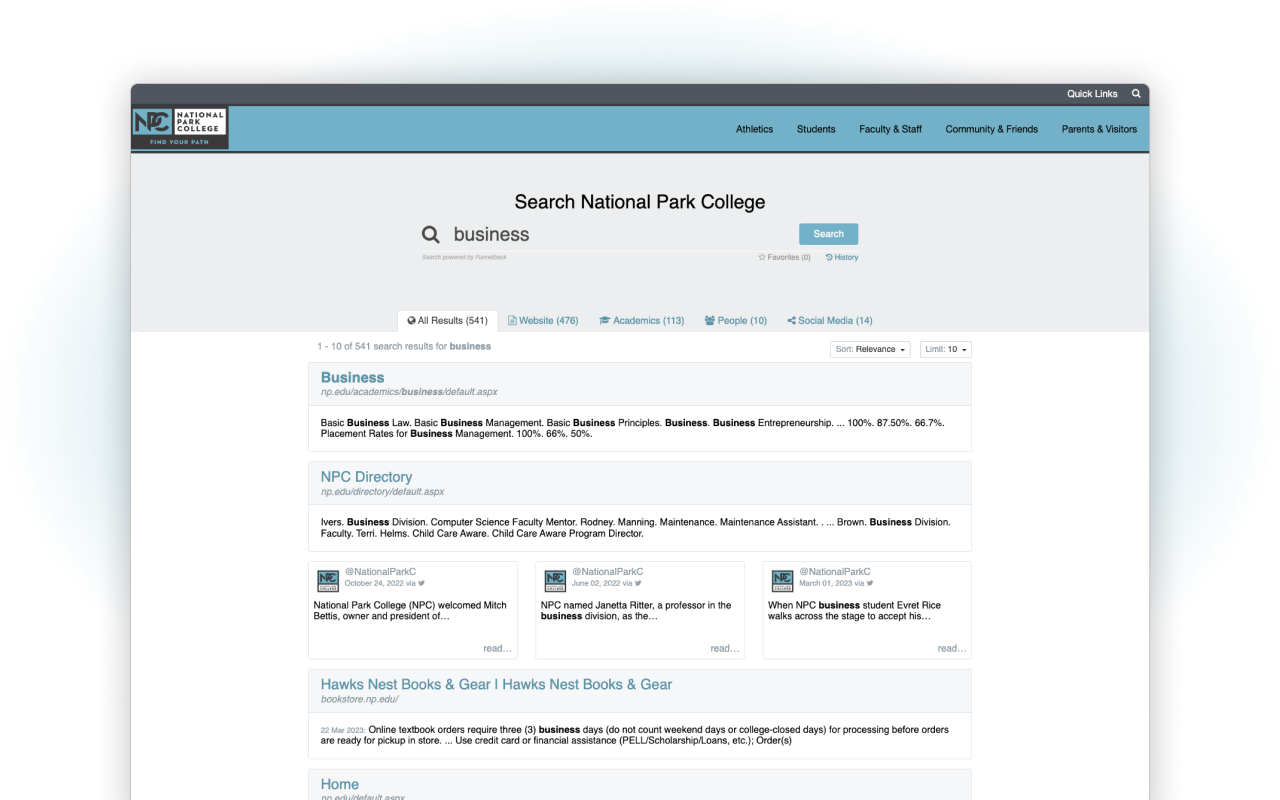1280x800 pixels.
Task: Click the 1 - 10 of 541 results text
Action: 404,346
